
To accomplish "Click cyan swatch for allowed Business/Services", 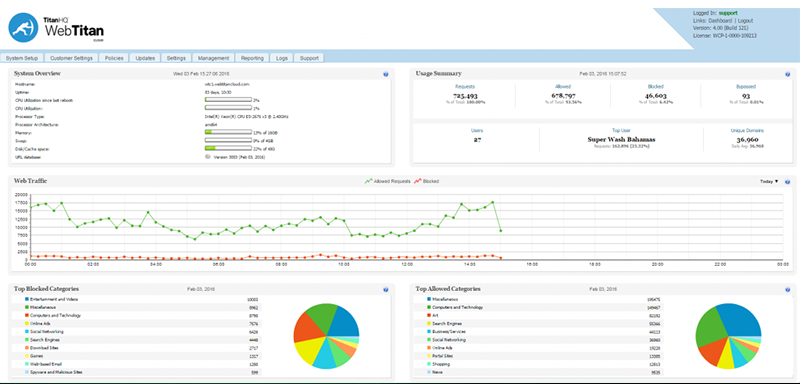I will click(x=429, y=331).
